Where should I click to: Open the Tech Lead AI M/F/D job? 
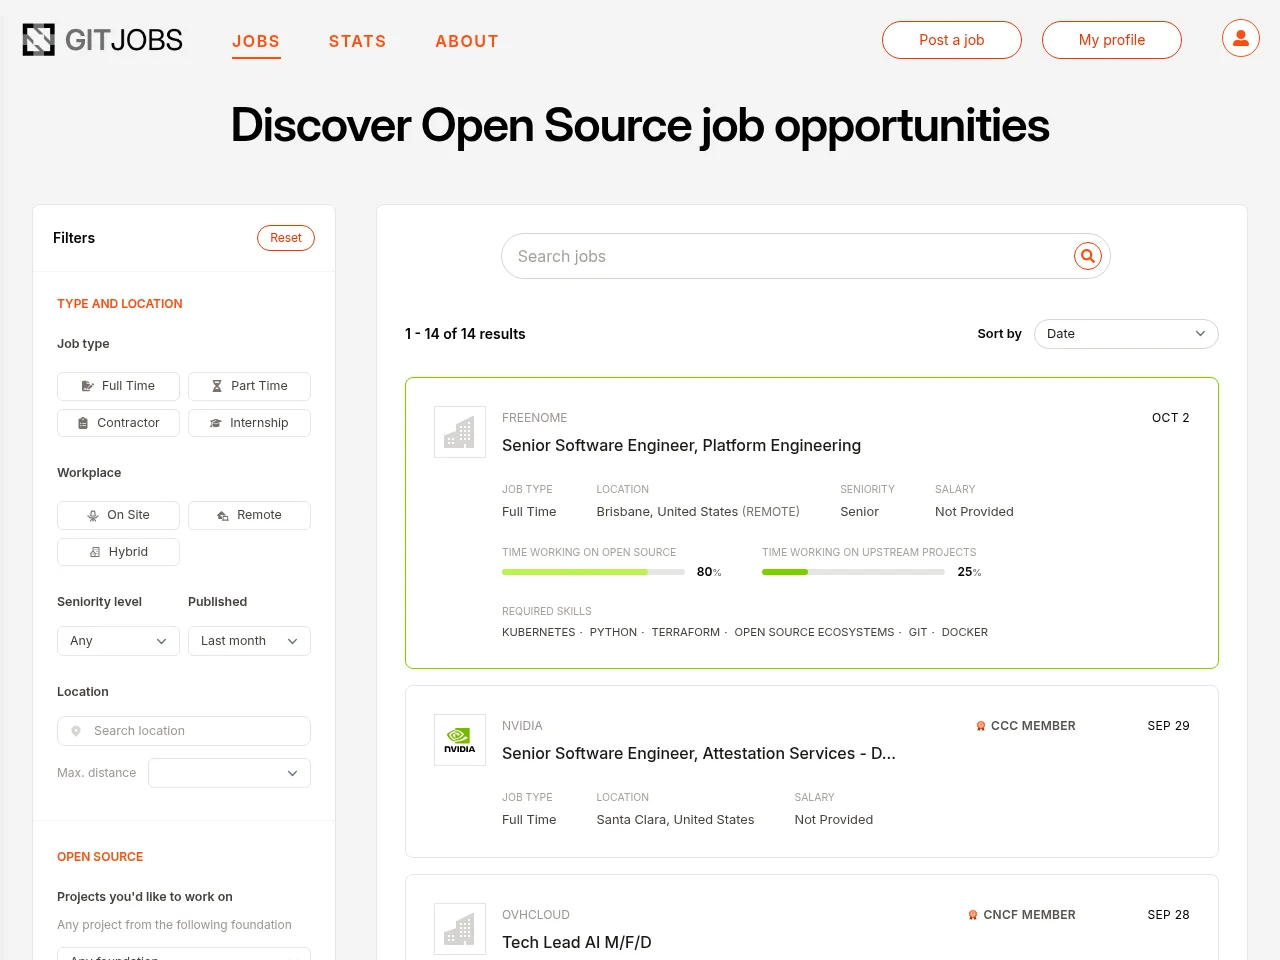pos(577,943)
